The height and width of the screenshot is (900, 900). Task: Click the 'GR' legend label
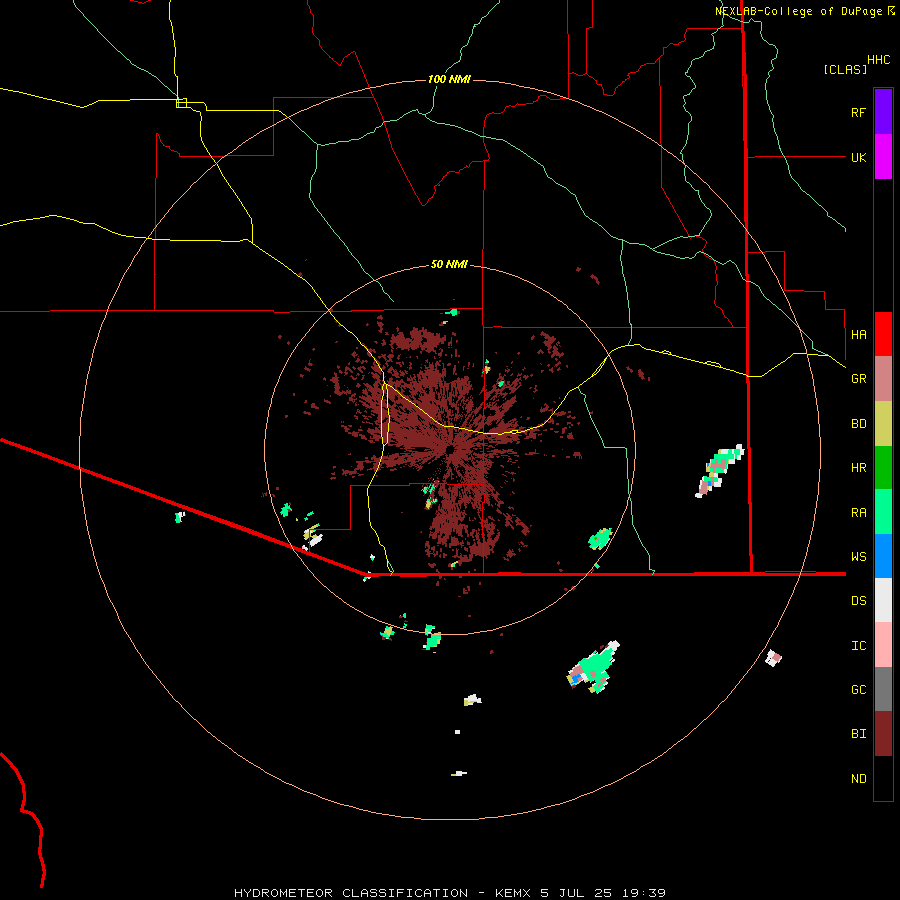pos(858,379)
